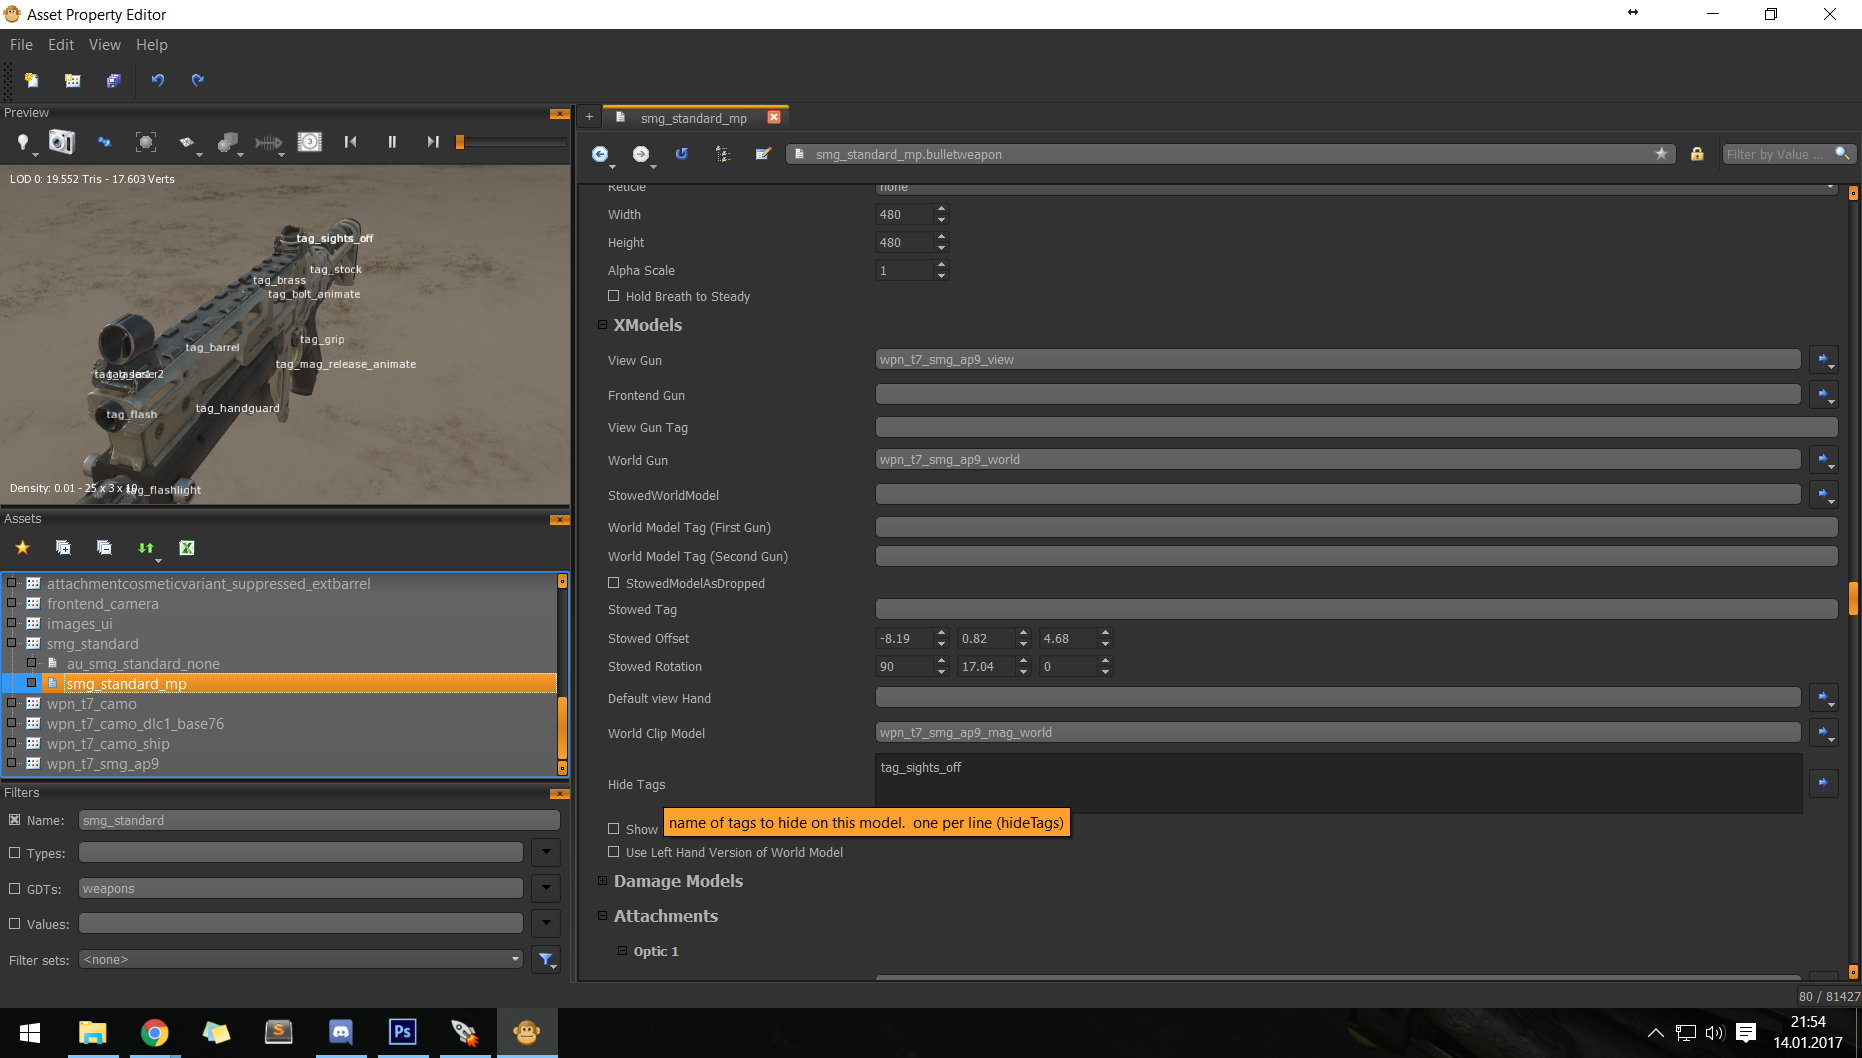
Task: Enable the GDTs filter checkbox
Action: click(15, 889)
